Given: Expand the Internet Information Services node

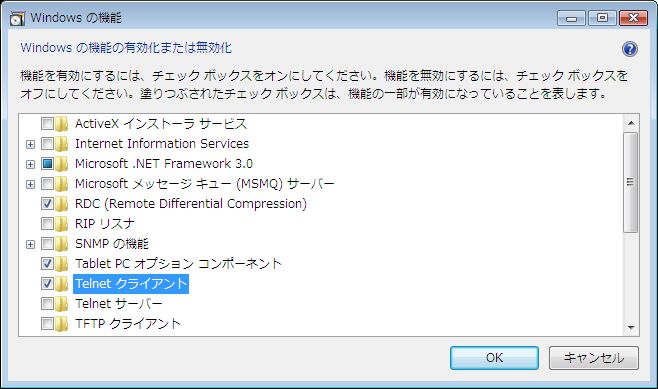Looking at the screenshot, I should pyautogui.click(x=30, y=144).
